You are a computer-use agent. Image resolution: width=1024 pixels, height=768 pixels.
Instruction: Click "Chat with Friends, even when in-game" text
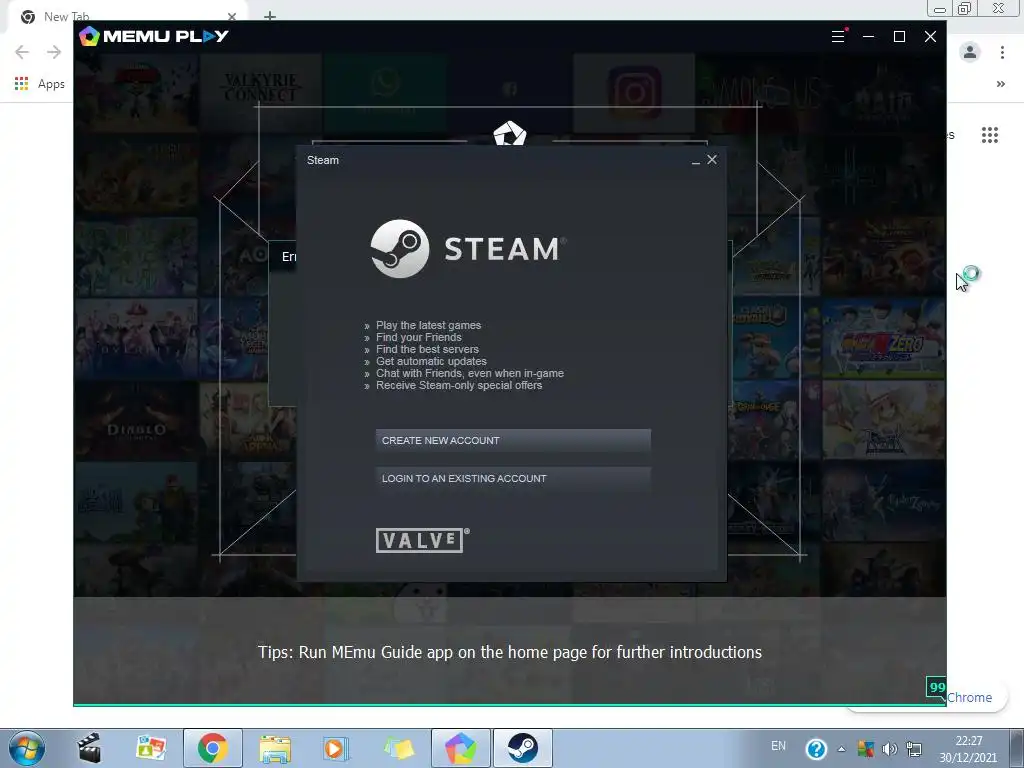[x=470, y=374]
